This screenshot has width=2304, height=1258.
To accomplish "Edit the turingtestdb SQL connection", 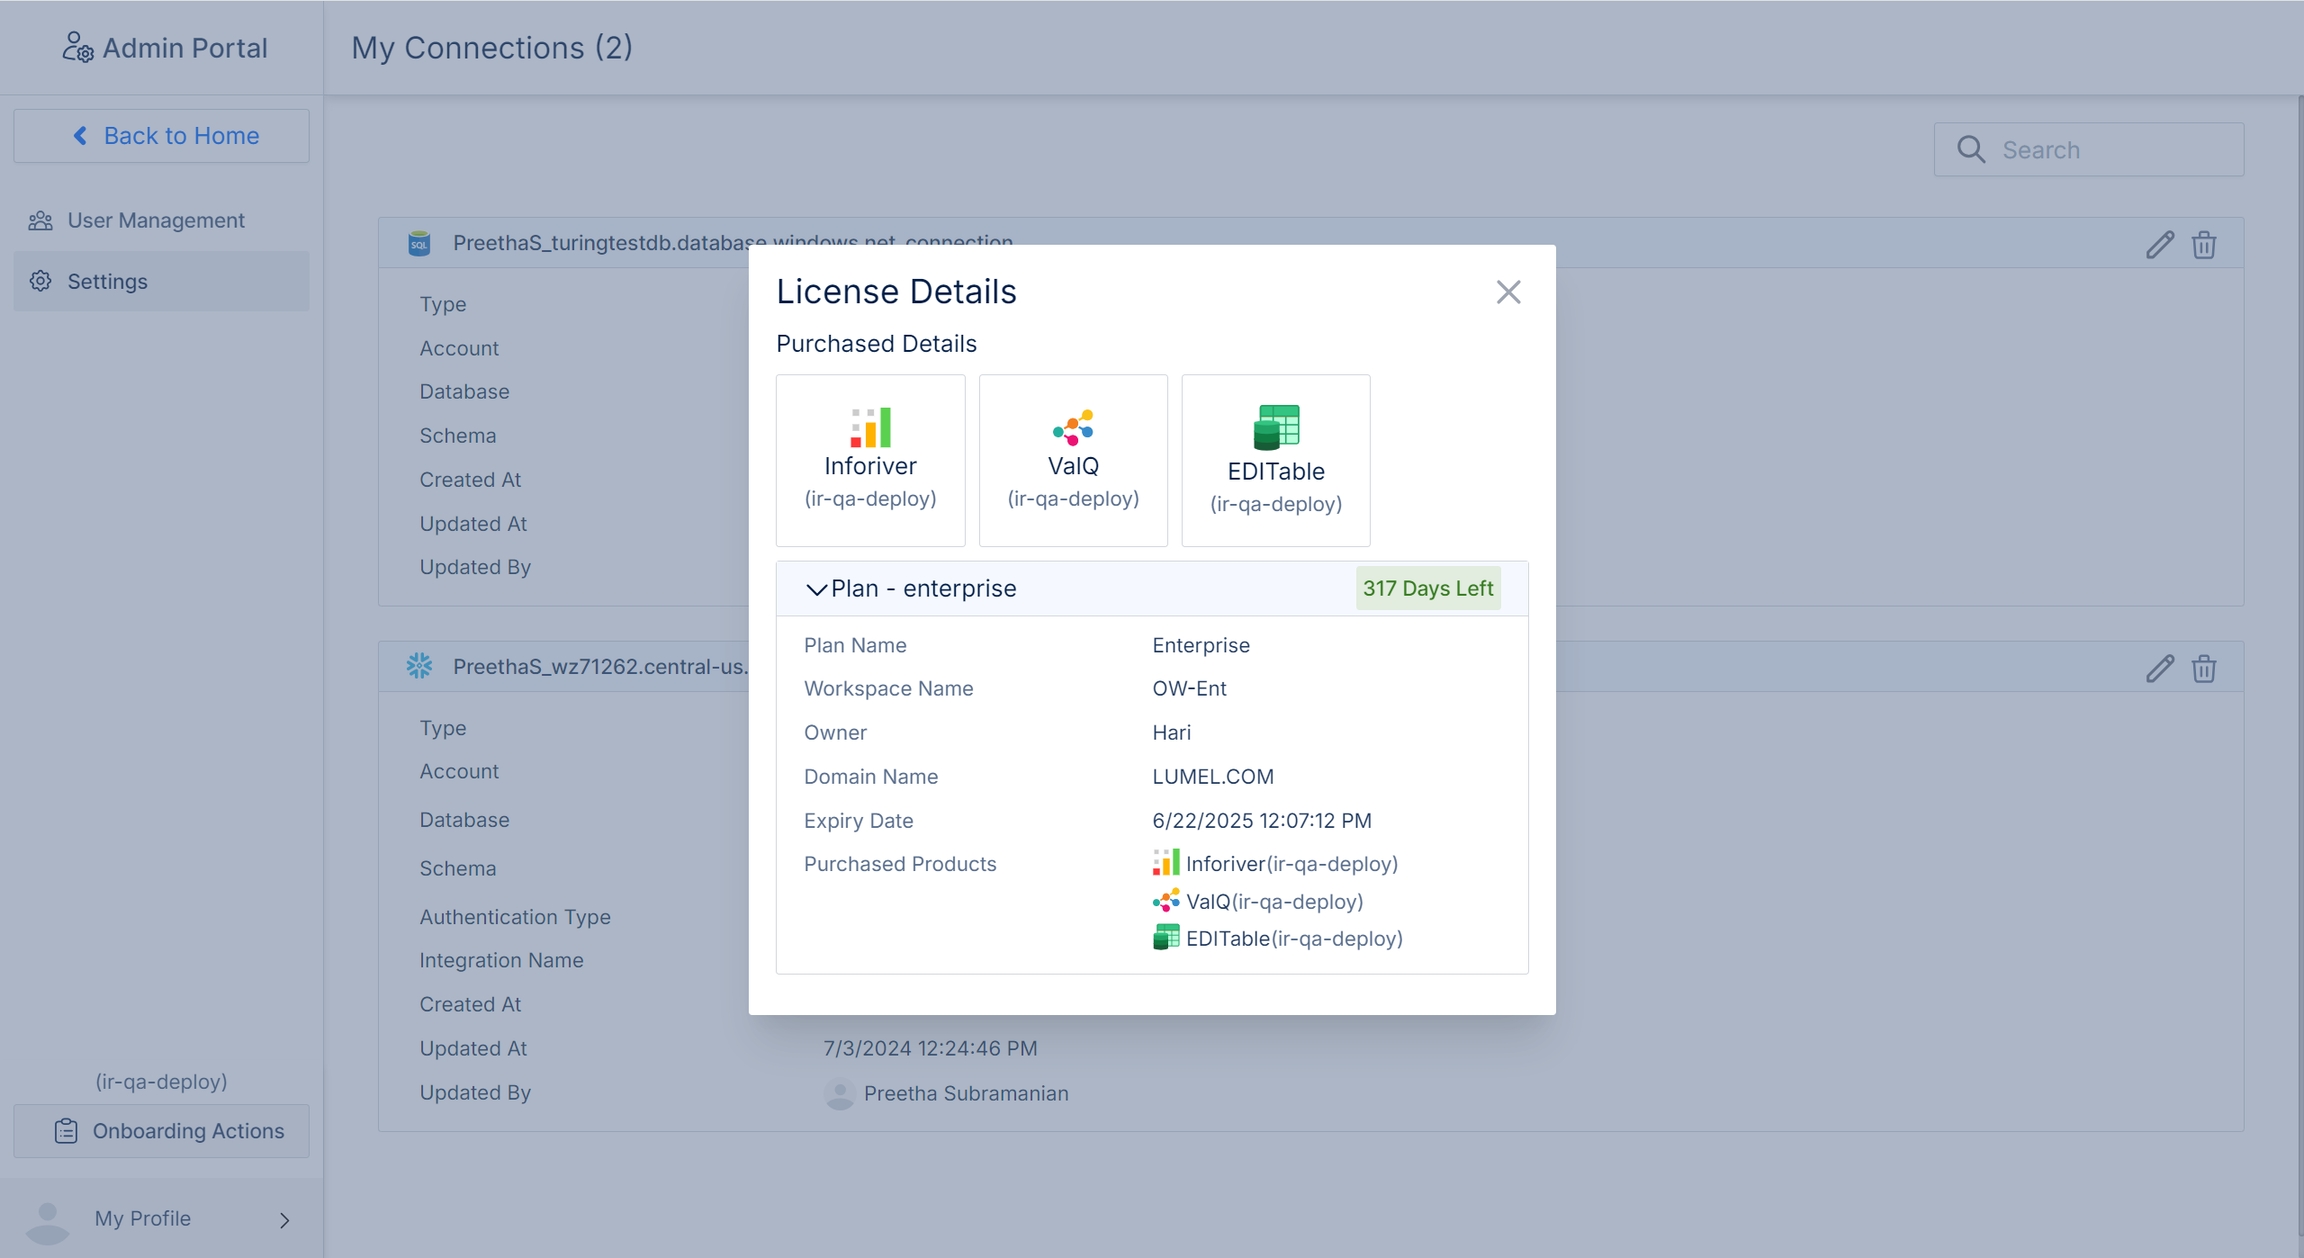I will coord(2159,245).
